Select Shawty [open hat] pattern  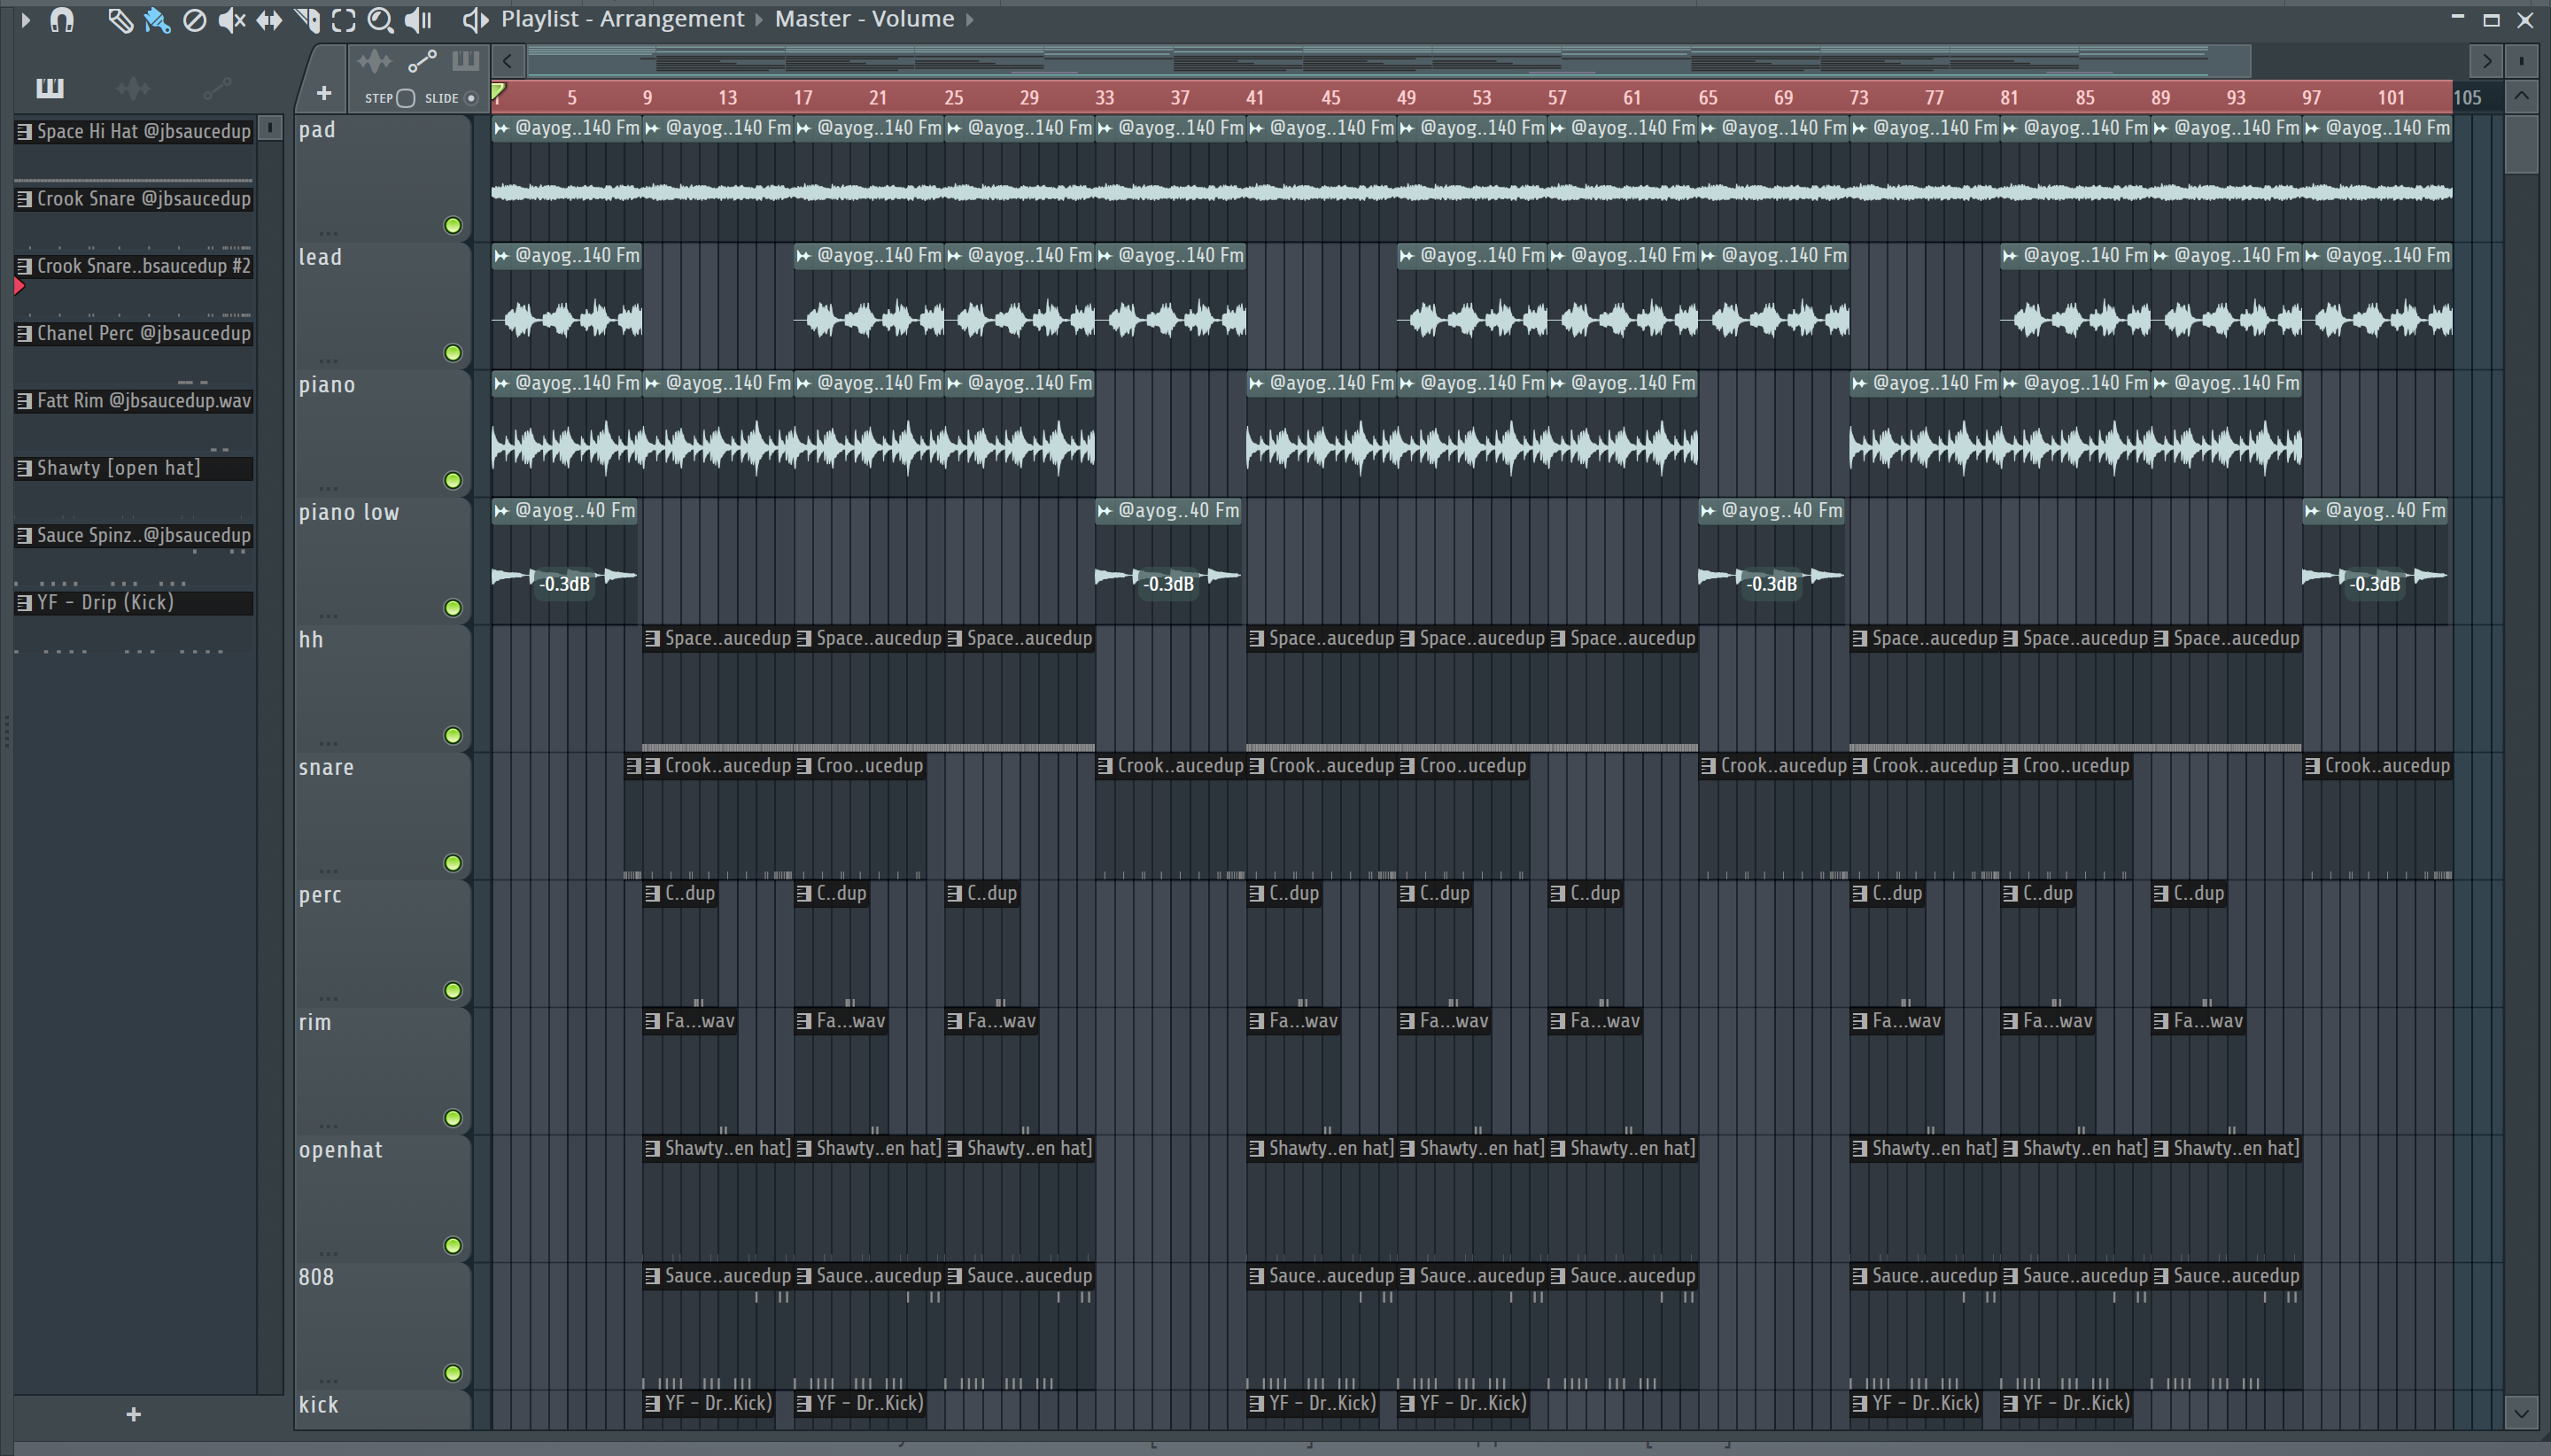[134, 468]
